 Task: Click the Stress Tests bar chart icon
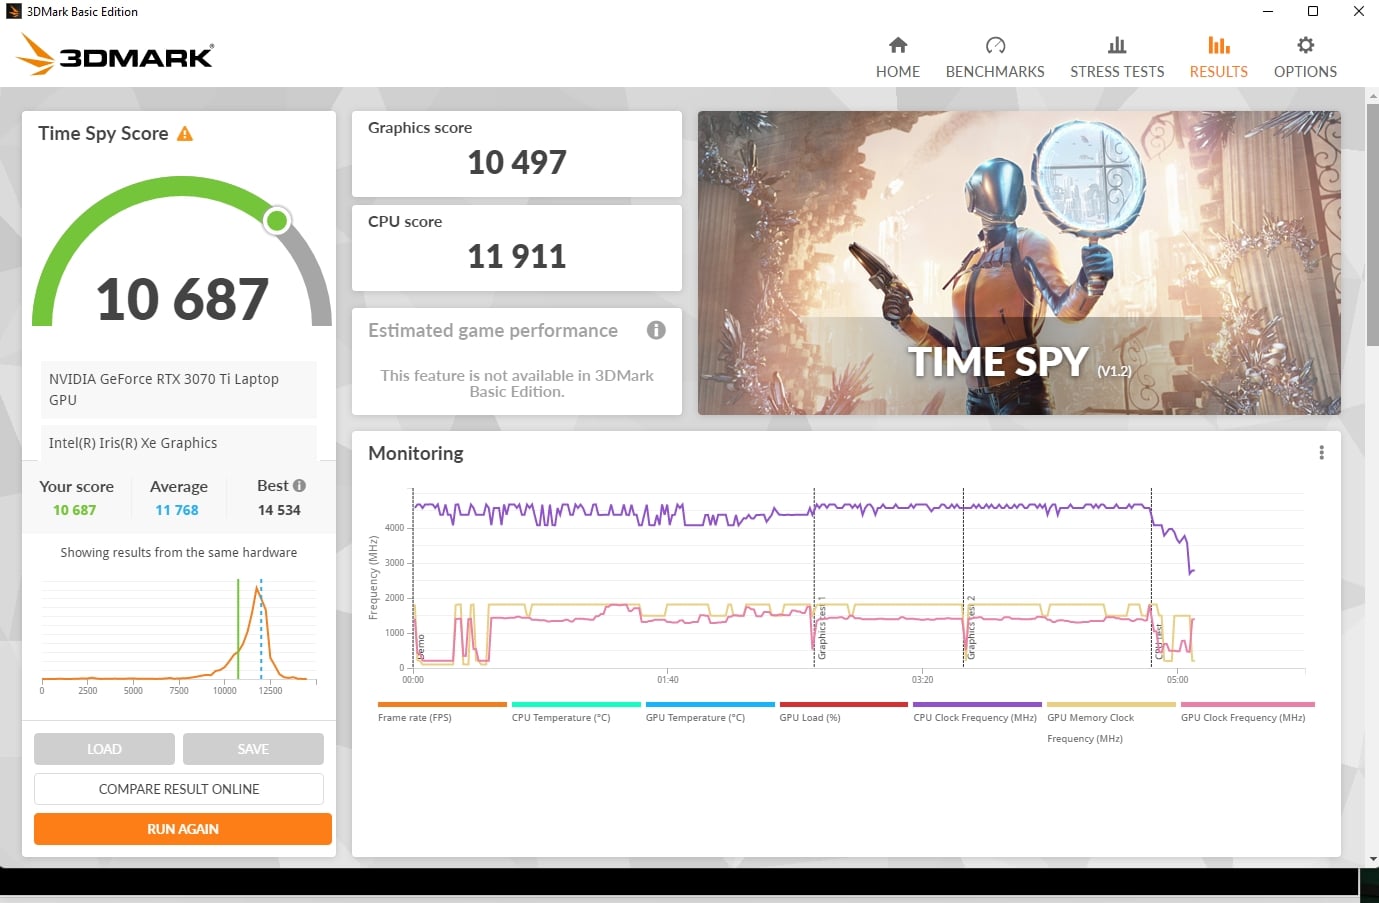point(1117,45)
